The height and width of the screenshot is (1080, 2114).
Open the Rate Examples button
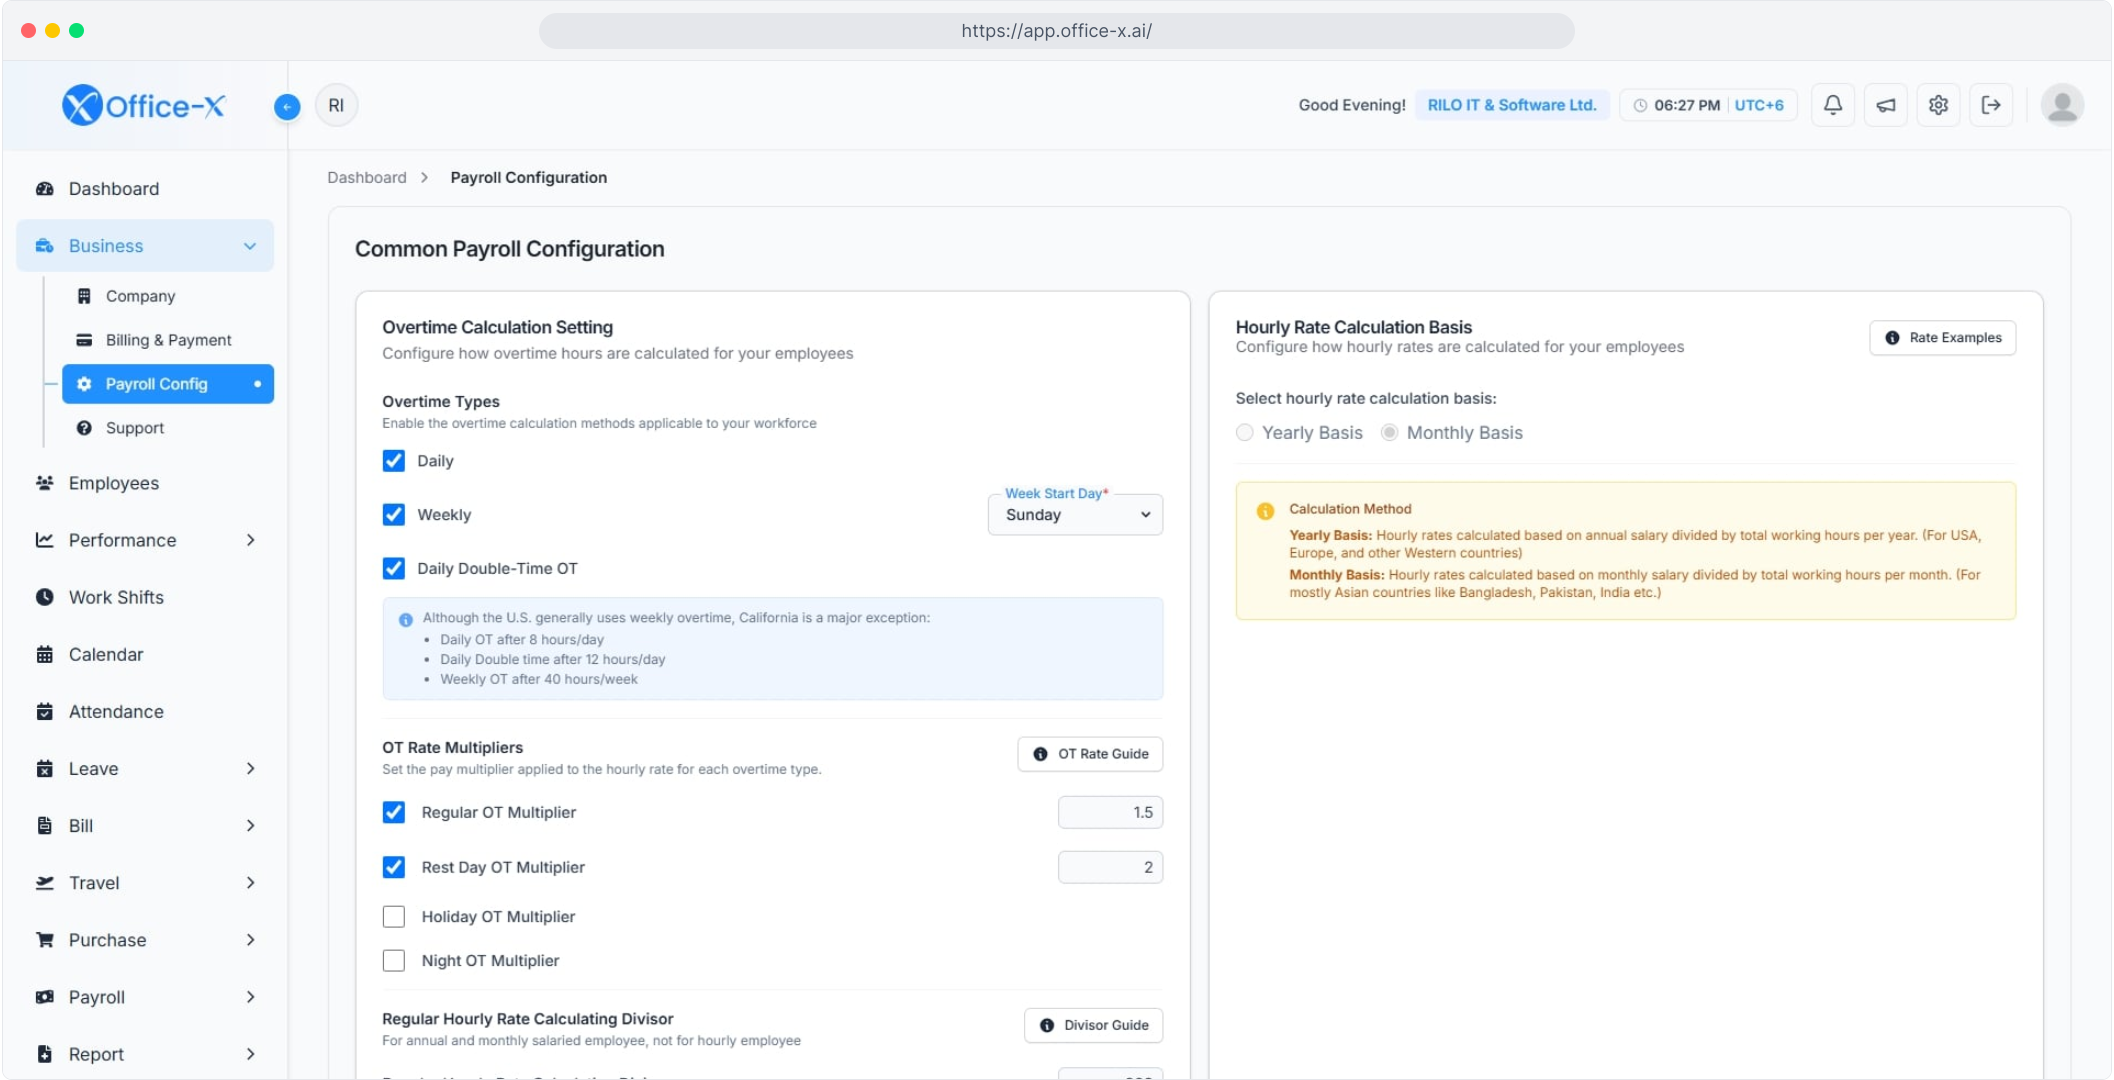coord(1942,338)
